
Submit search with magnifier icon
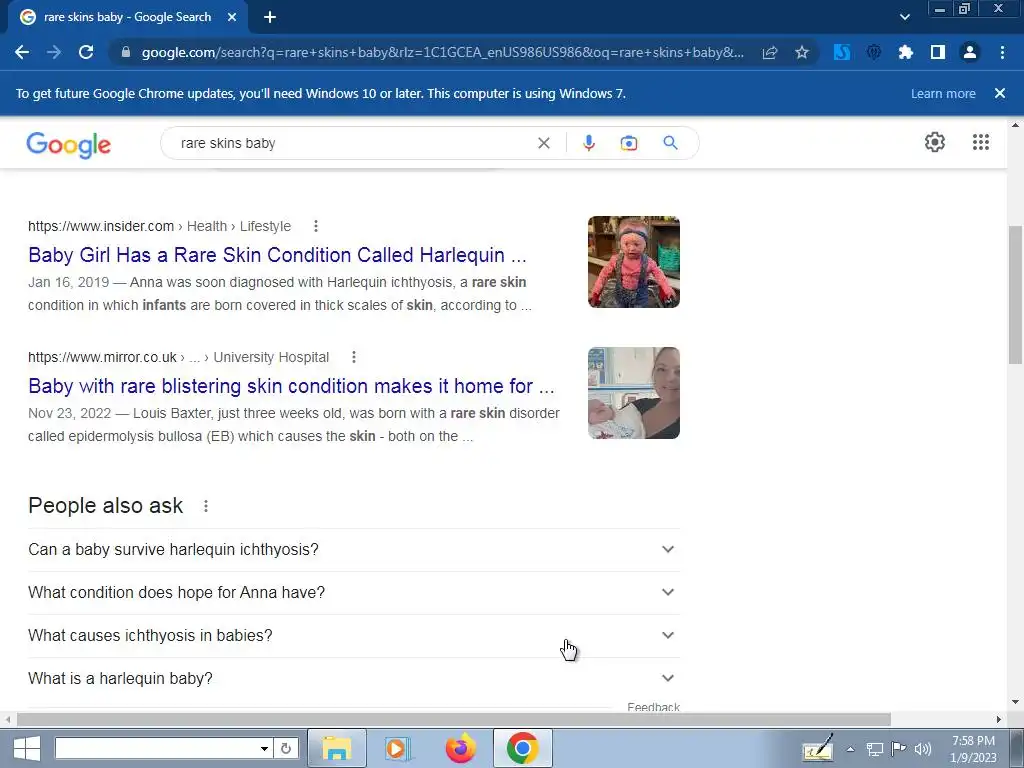tap(671, 143)
